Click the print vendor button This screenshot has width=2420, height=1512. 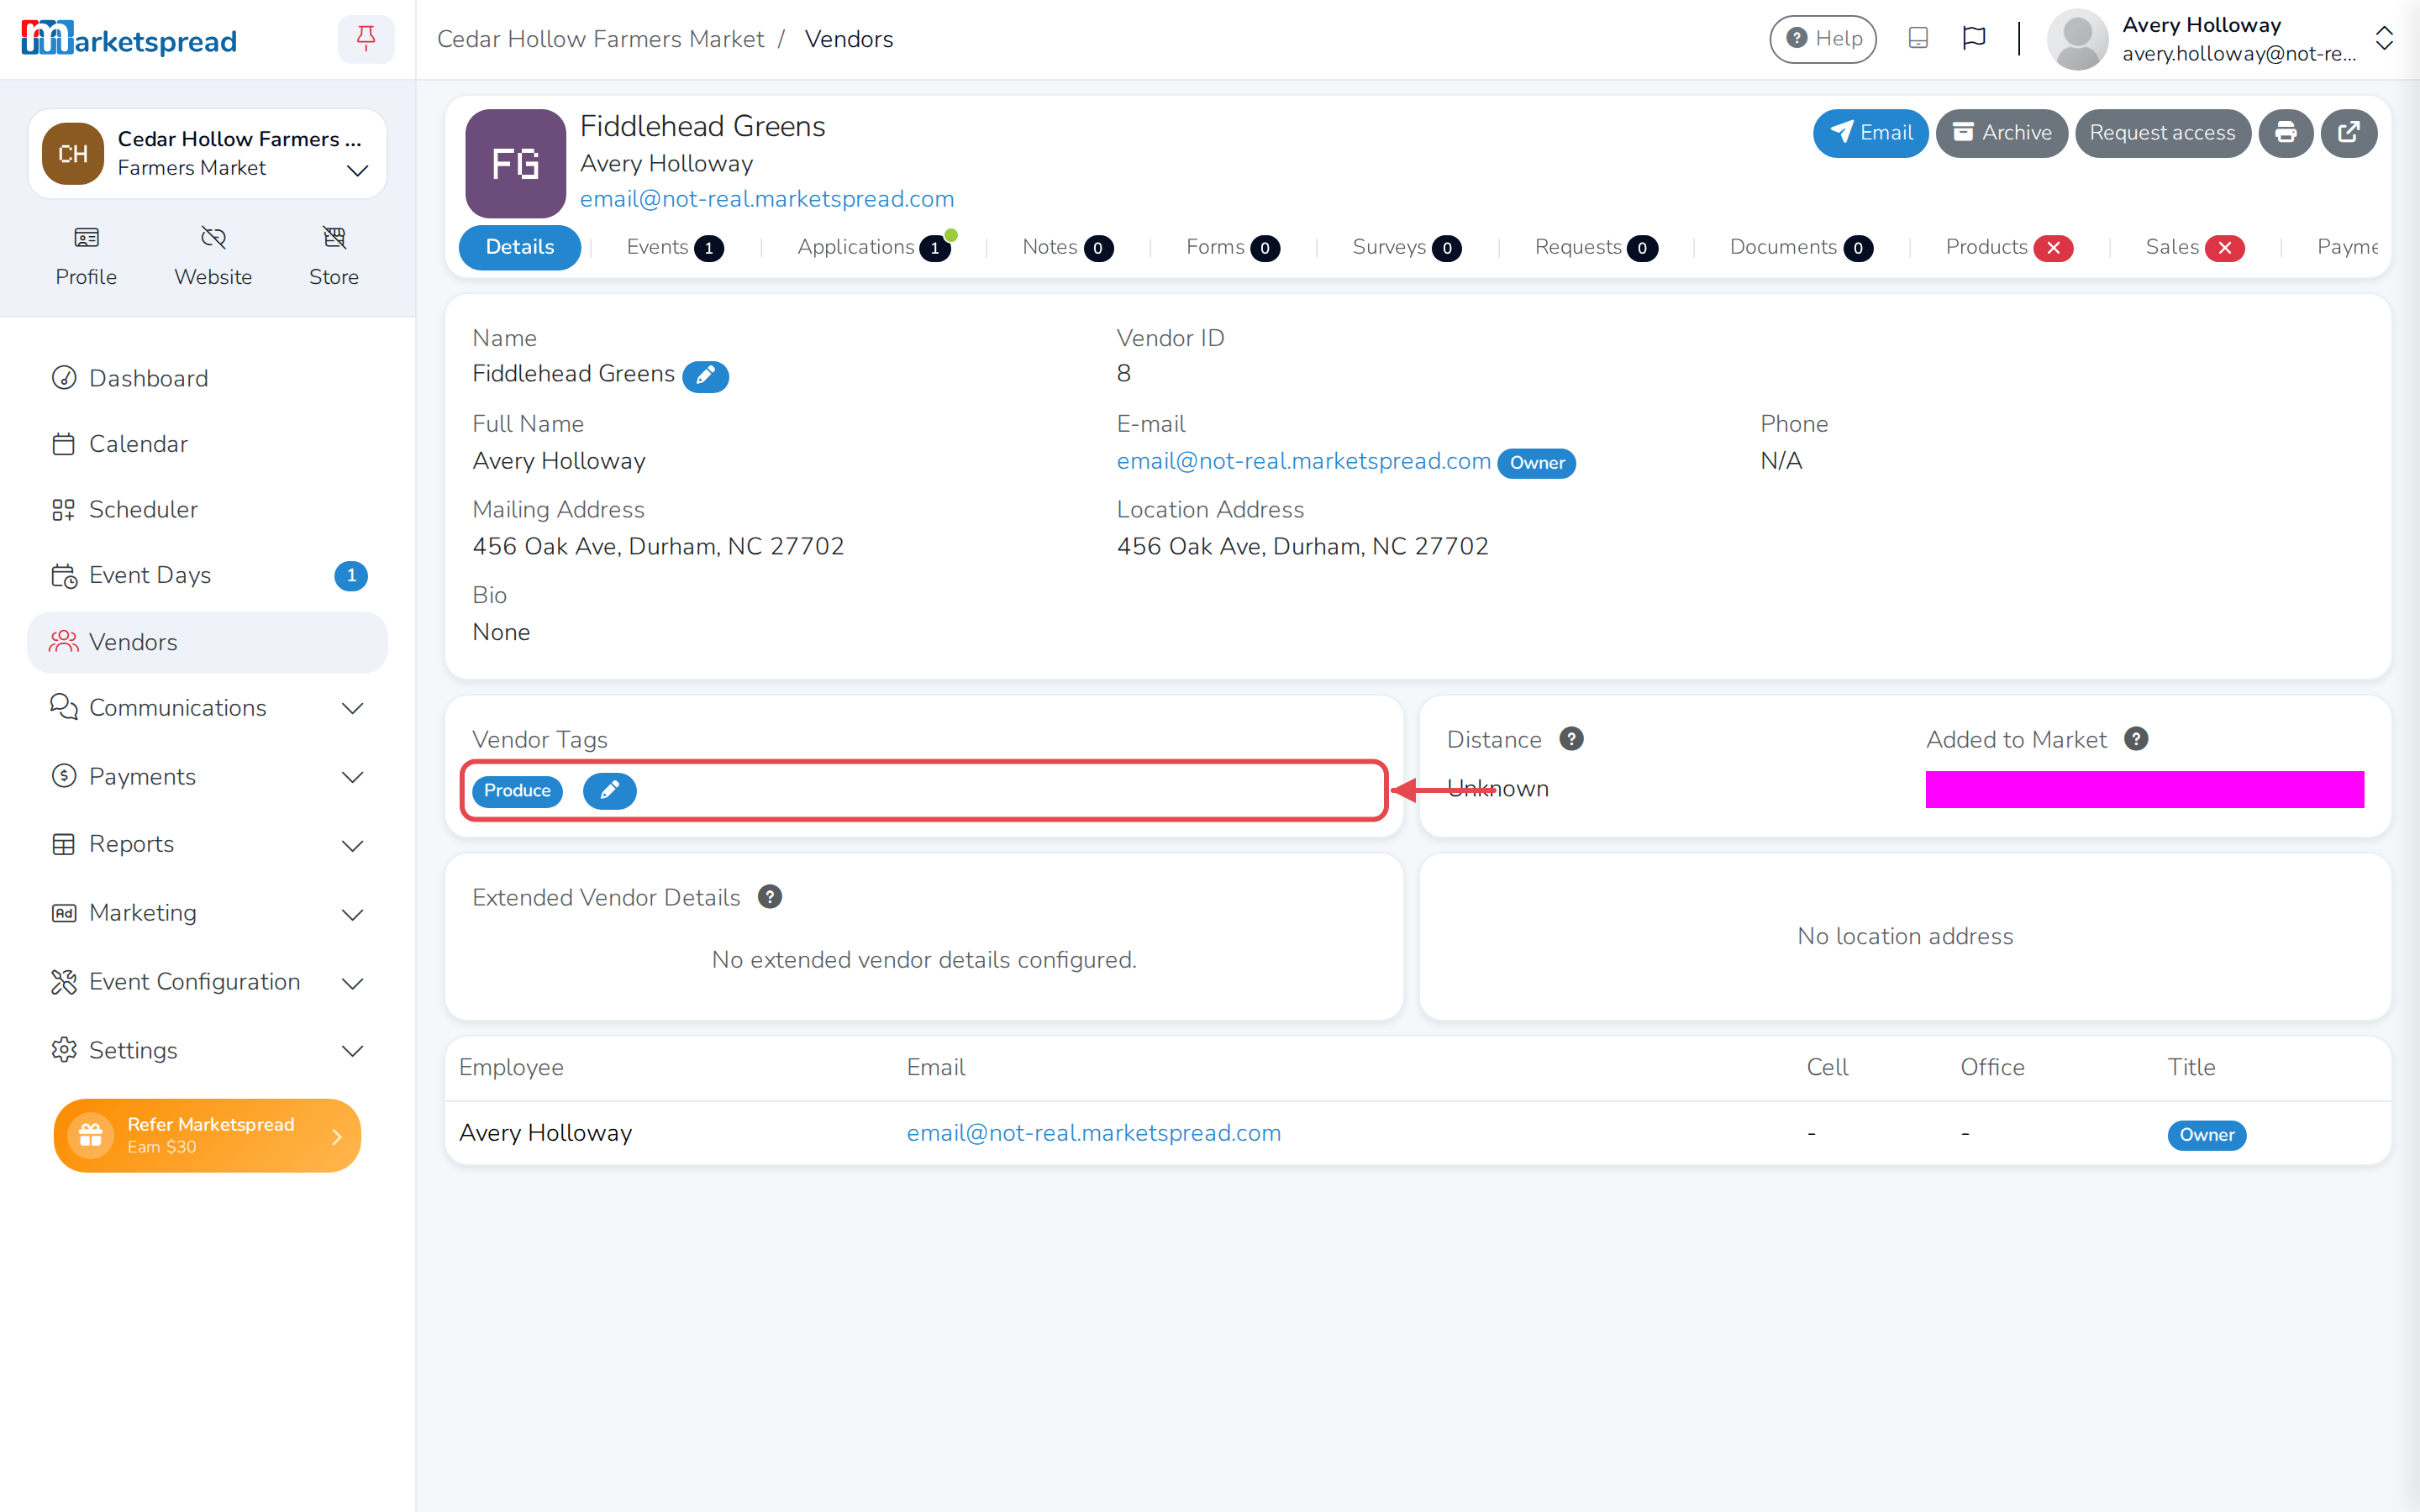point(2286,133)
